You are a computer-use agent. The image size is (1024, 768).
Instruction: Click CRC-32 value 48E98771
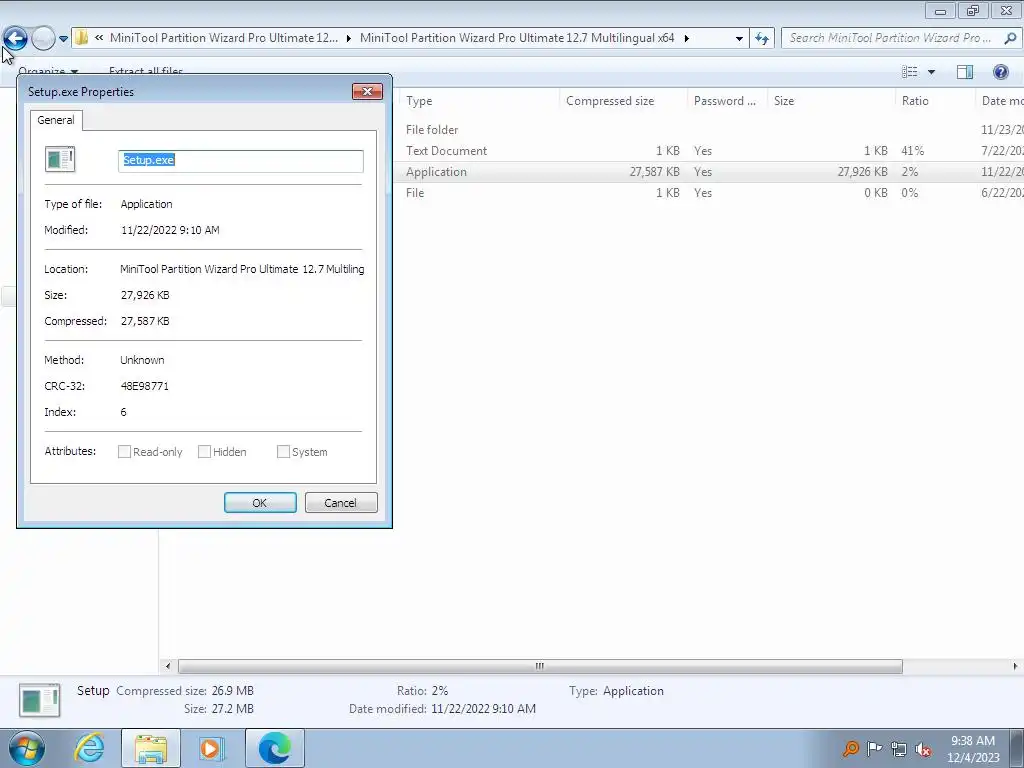[145, 386]
